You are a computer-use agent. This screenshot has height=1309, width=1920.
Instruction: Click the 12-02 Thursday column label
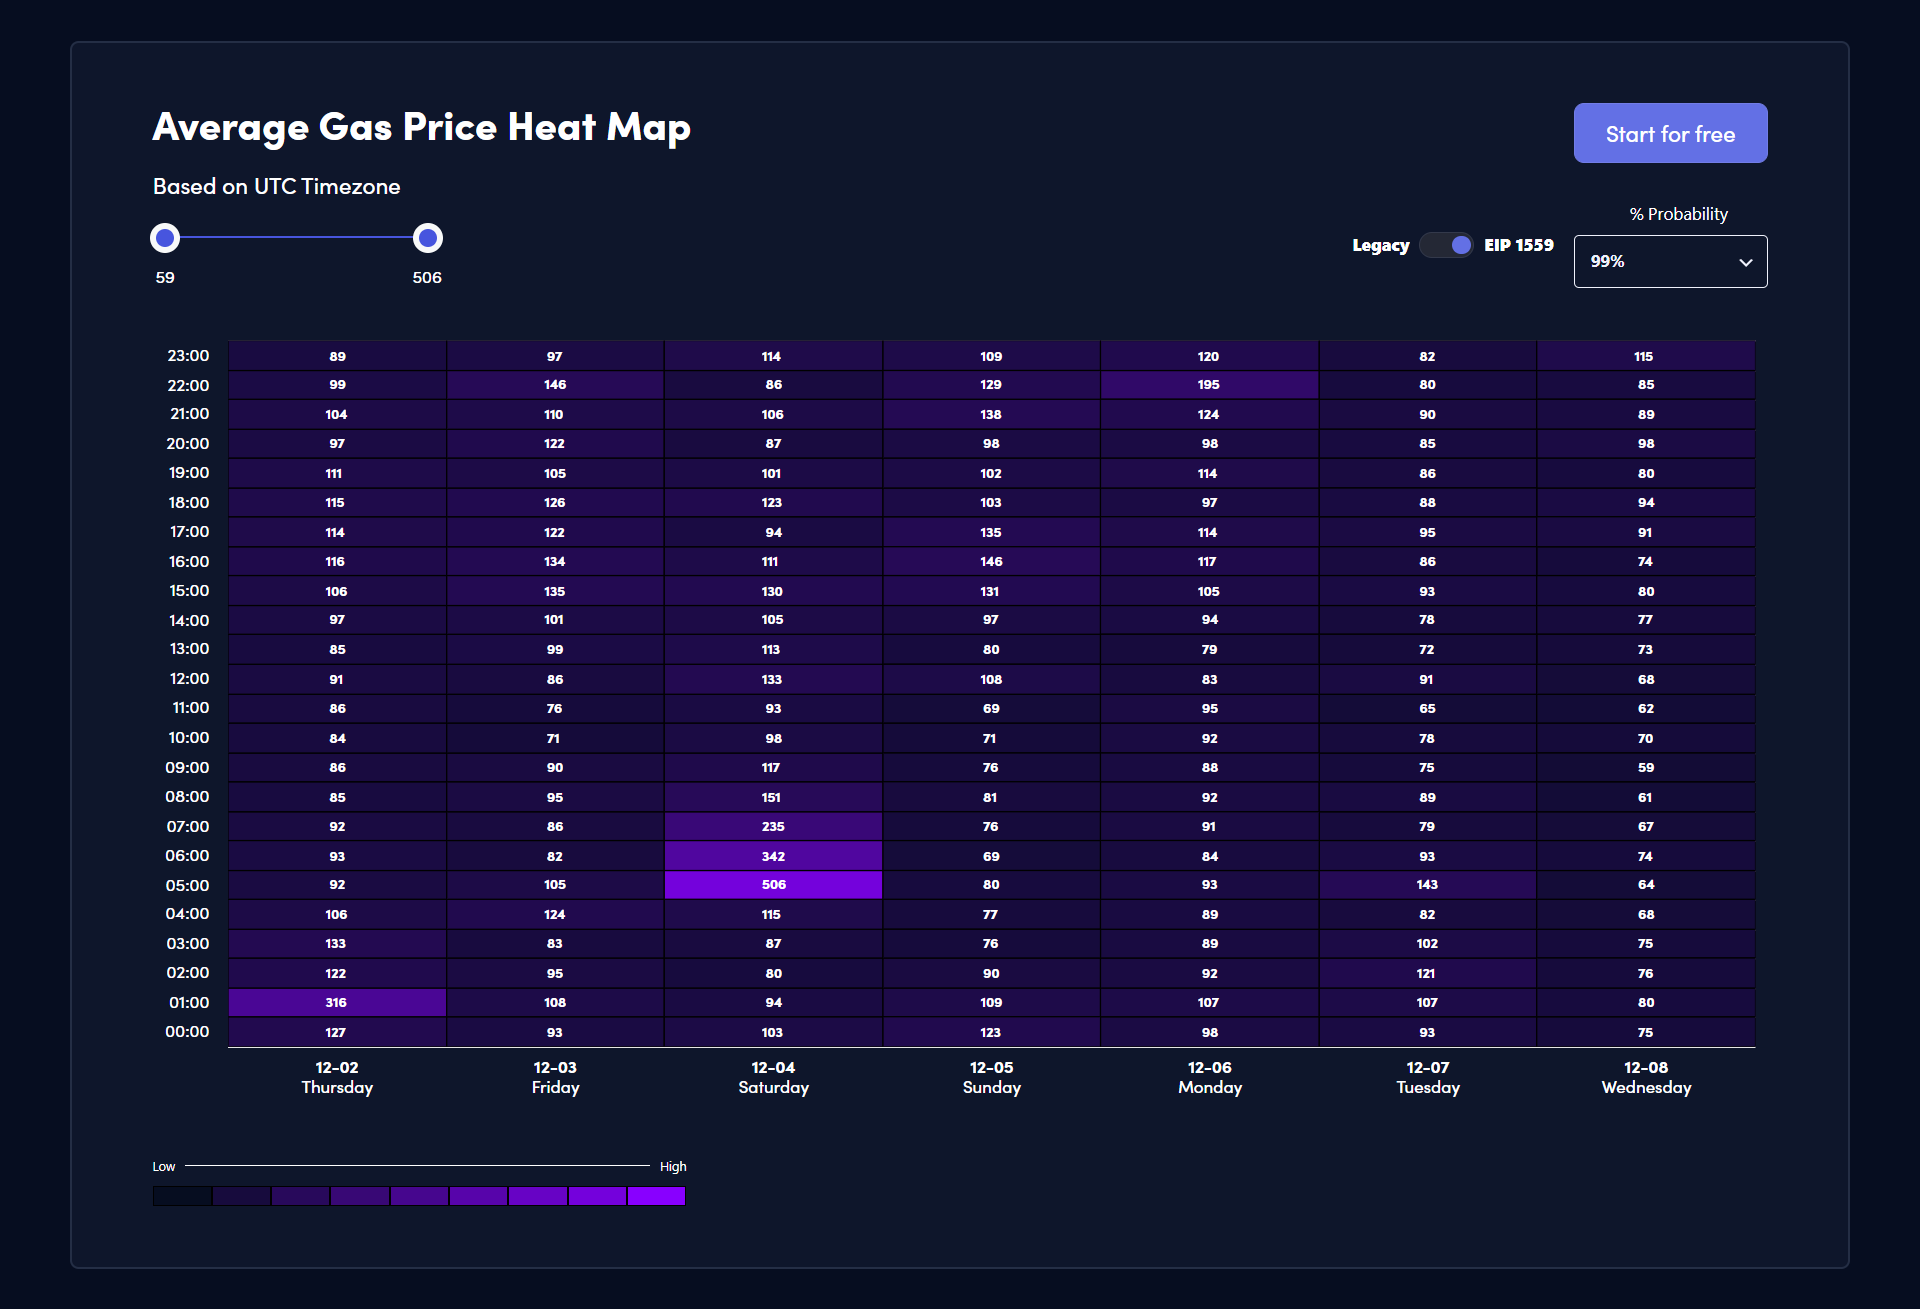[x=337, y=1077]
